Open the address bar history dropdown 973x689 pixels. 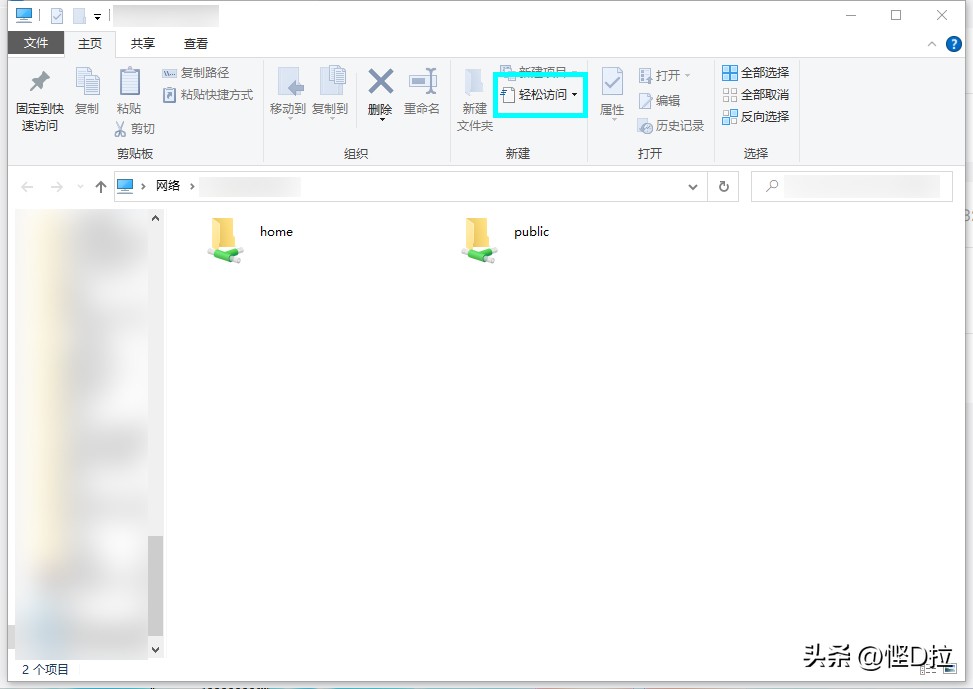pyautogui.click(x=693, y=187)
